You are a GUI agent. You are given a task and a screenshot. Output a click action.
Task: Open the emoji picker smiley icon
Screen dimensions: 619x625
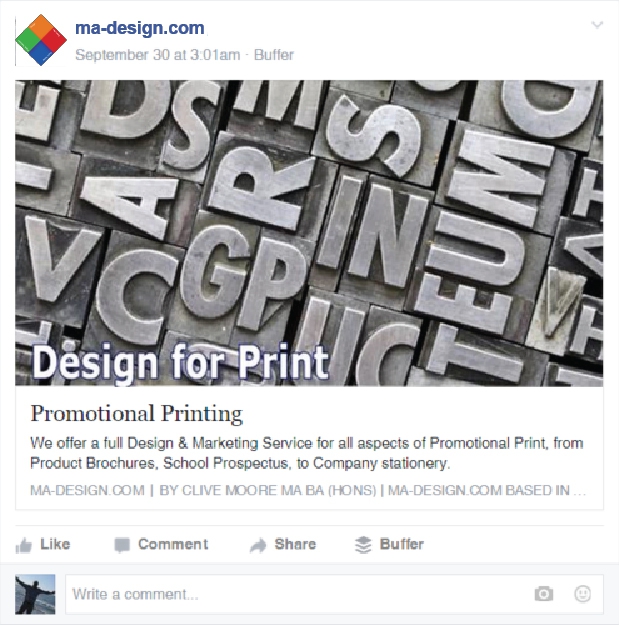click(x=582, y=594)
